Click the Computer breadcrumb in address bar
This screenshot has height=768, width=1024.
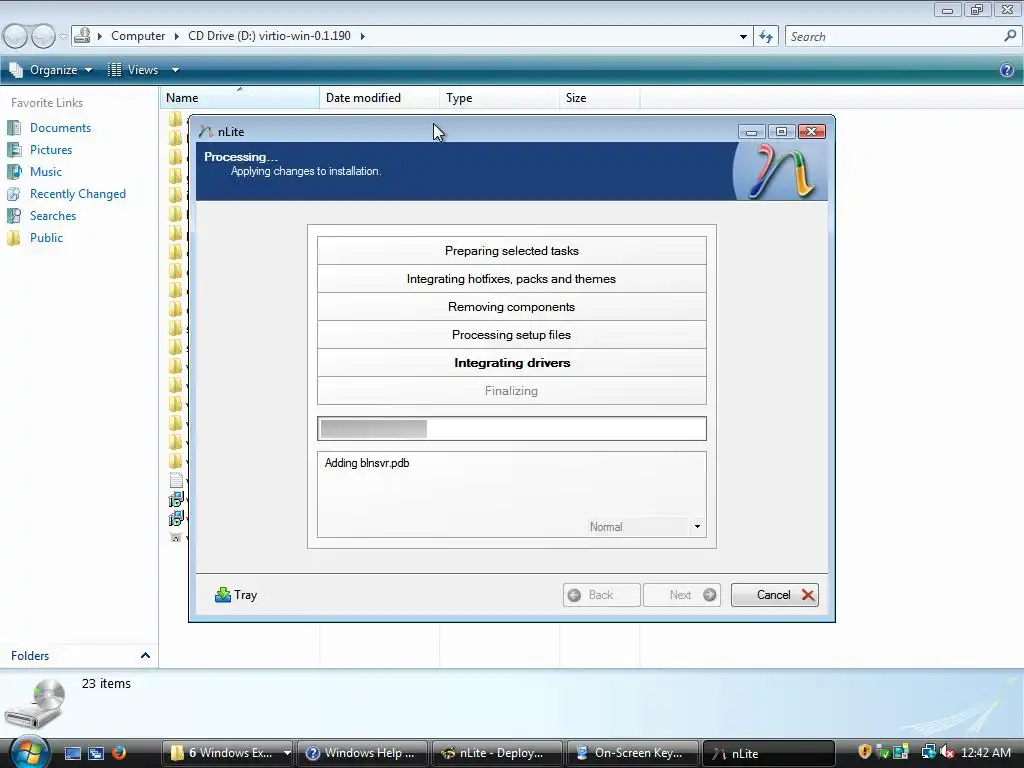click(x=138, y=36)
